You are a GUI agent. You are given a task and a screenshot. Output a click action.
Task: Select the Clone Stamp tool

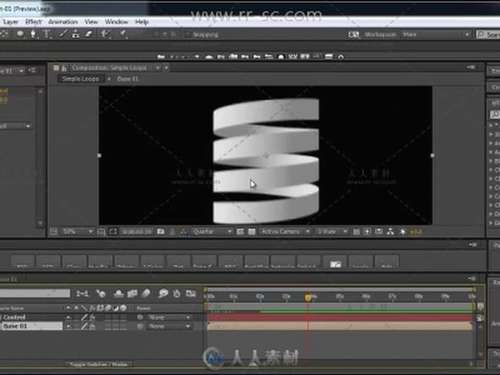pyautogui.click(x=76, y=34)
